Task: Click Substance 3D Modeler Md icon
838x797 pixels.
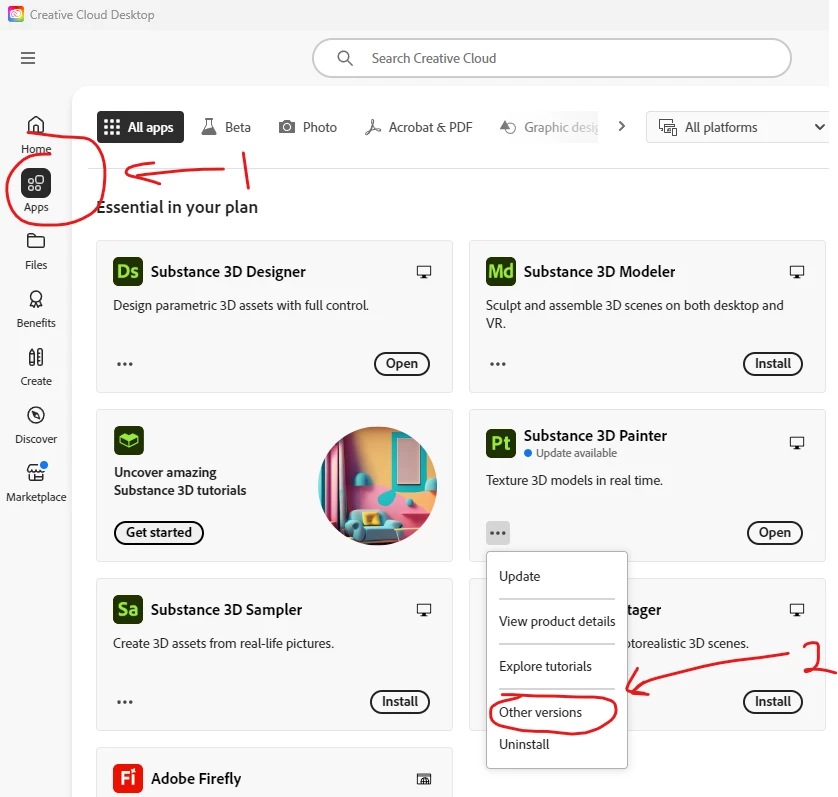Action: tap(501, 272)
